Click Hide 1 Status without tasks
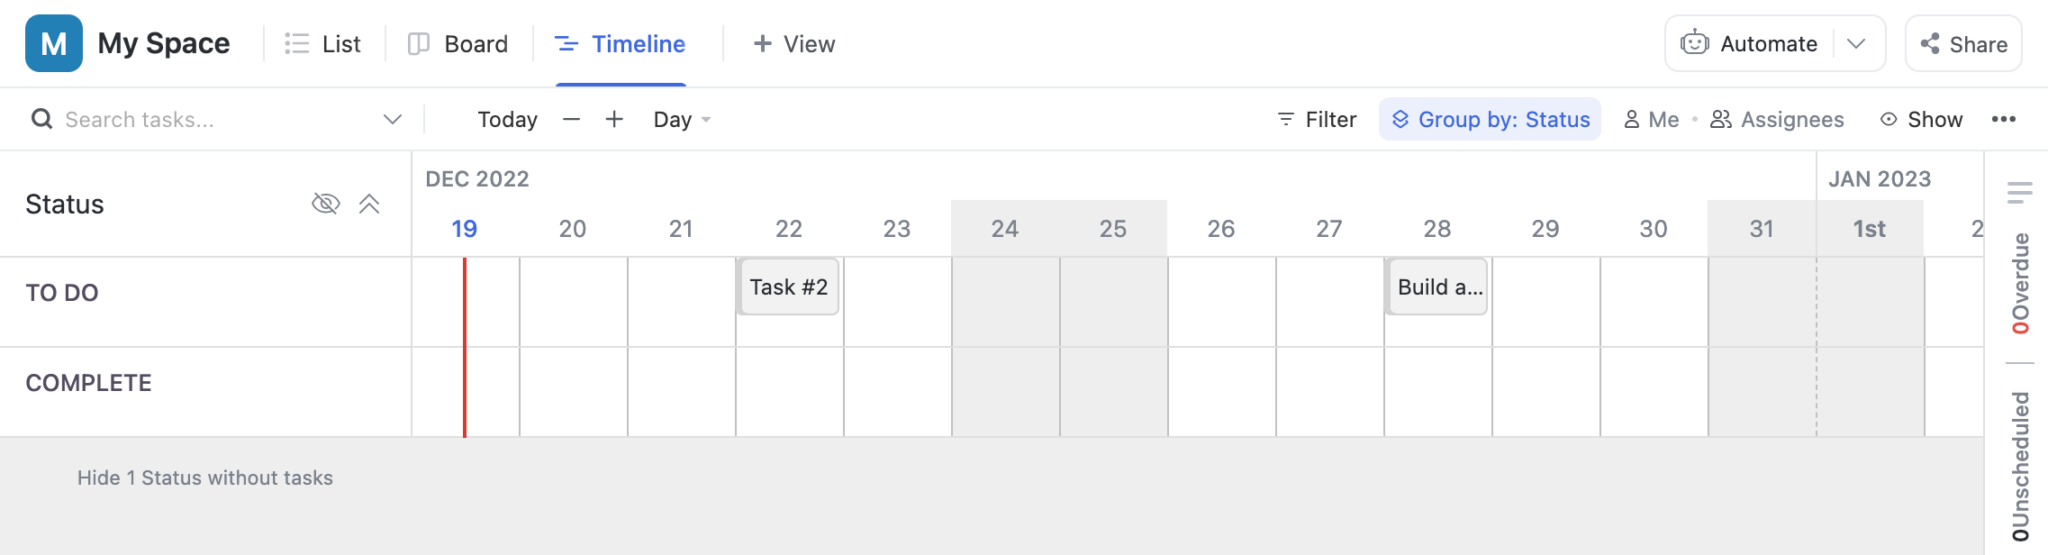2048x555 pixels. pyautogui.click(x=205, y=478)
